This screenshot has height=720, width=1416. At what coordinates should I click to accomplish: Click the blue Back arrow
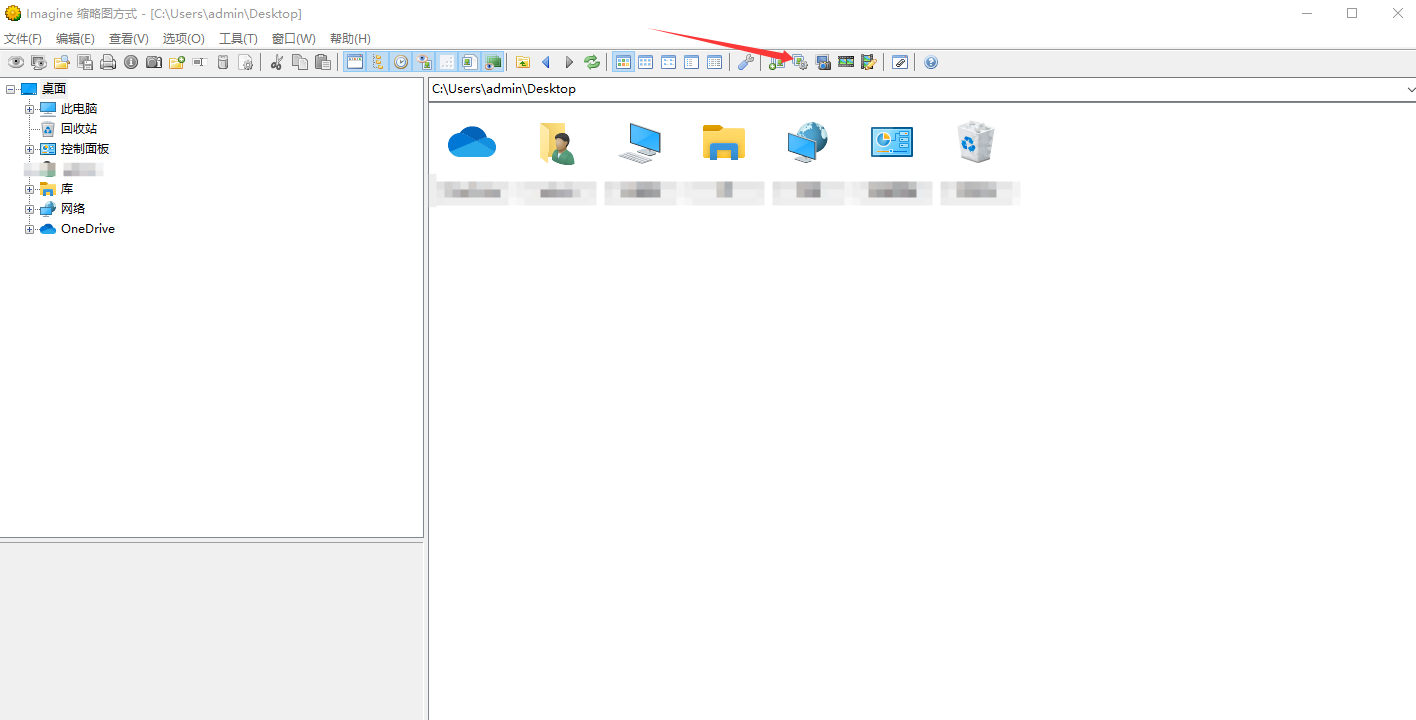click(546, 62)
